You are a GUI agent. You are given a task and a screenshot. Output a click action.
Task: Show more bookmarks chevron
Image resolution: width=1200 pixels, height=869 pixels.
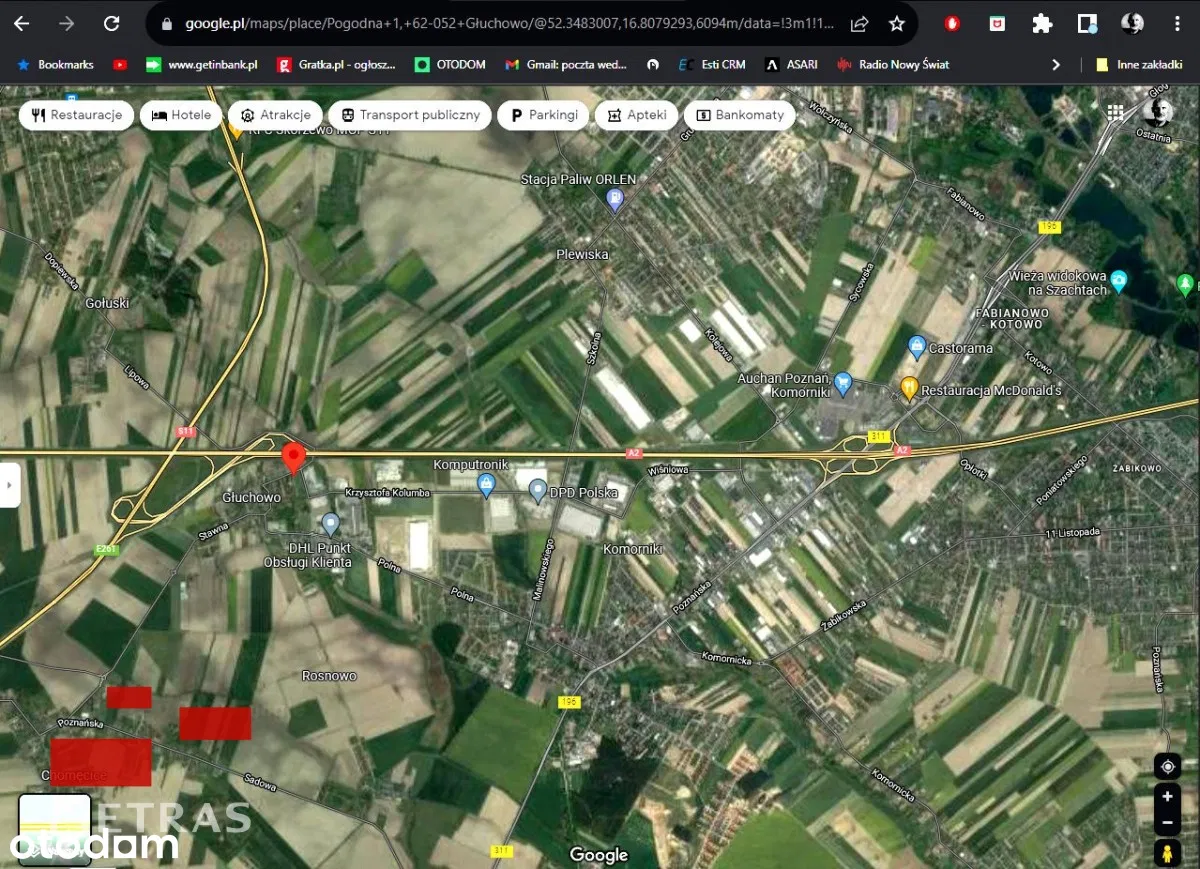[1056, 65]
